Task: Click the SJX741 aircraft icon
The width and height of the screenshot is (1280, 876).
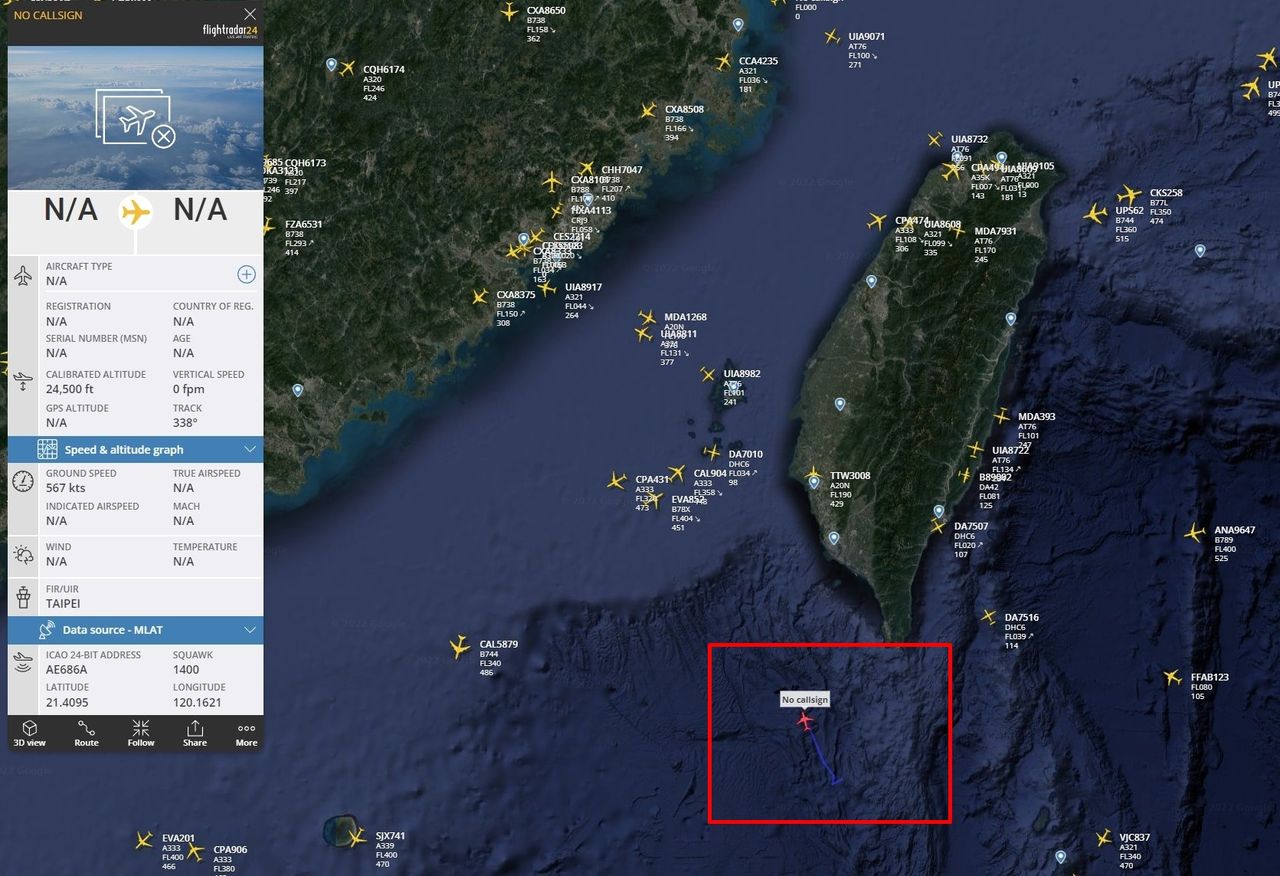Action: tap(357, 837)
